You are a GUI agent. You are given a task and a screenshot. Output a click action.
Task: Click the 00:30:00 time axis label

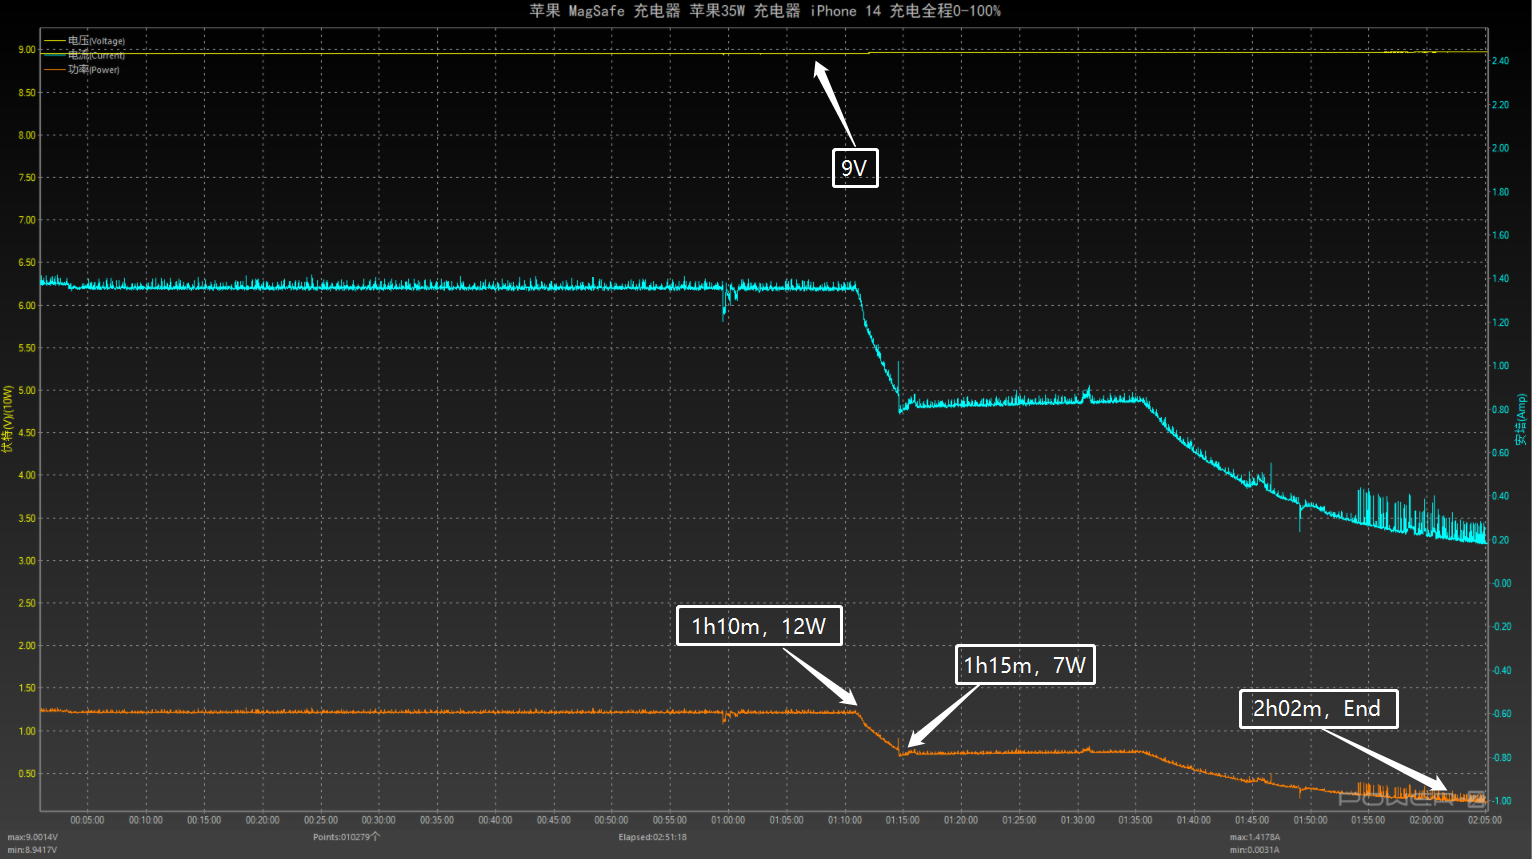pos(378,820)
